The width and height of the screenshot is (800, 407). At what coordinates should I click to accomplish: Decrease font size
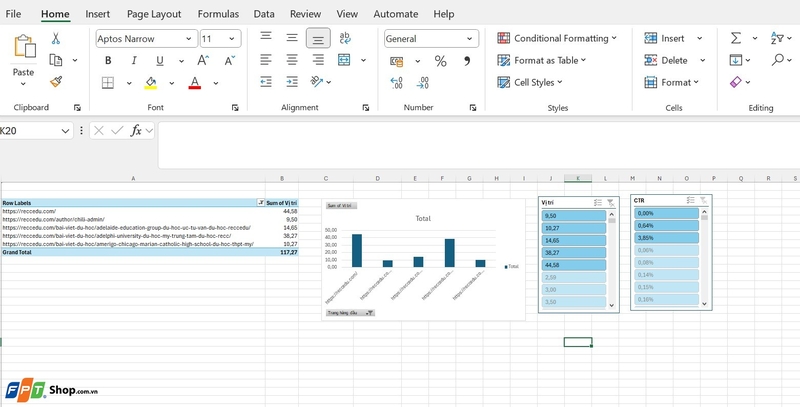tap(230, 61)
